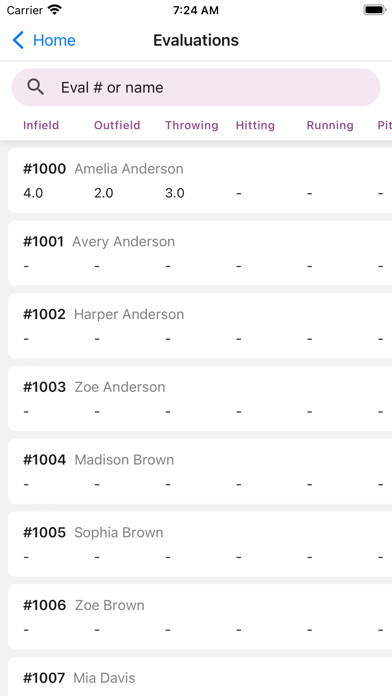Open evaluation #1002 Harper Anderson
The width and height of the screenshot is (392, 696).
(x=200, y=326)
